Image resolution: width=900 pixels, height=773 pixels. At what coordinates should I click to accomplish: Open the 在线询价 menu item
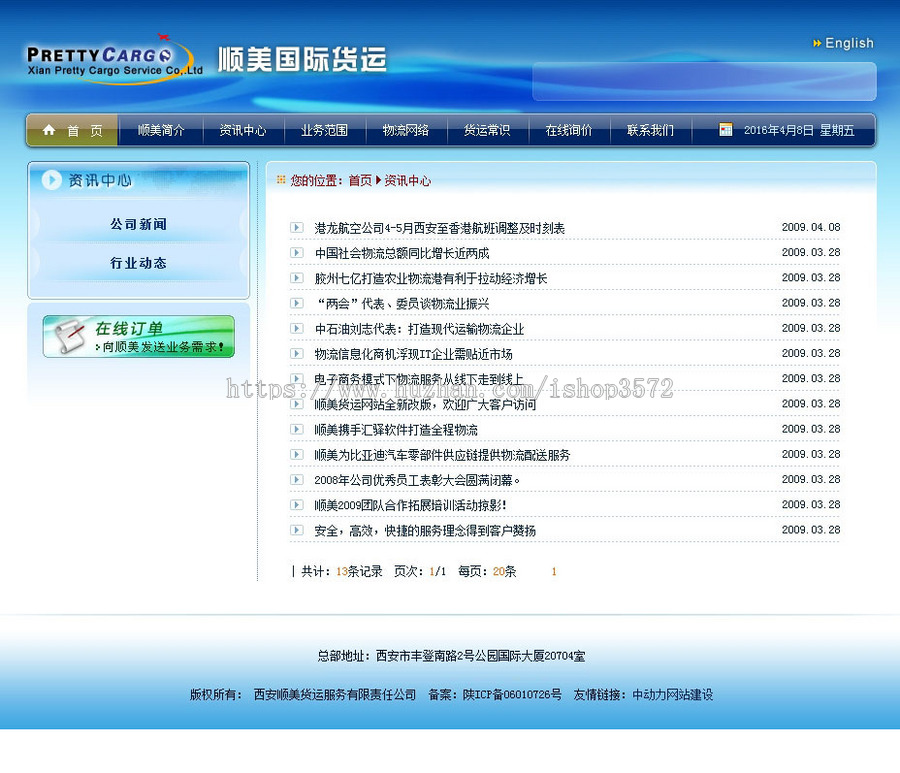pos(568,129)
